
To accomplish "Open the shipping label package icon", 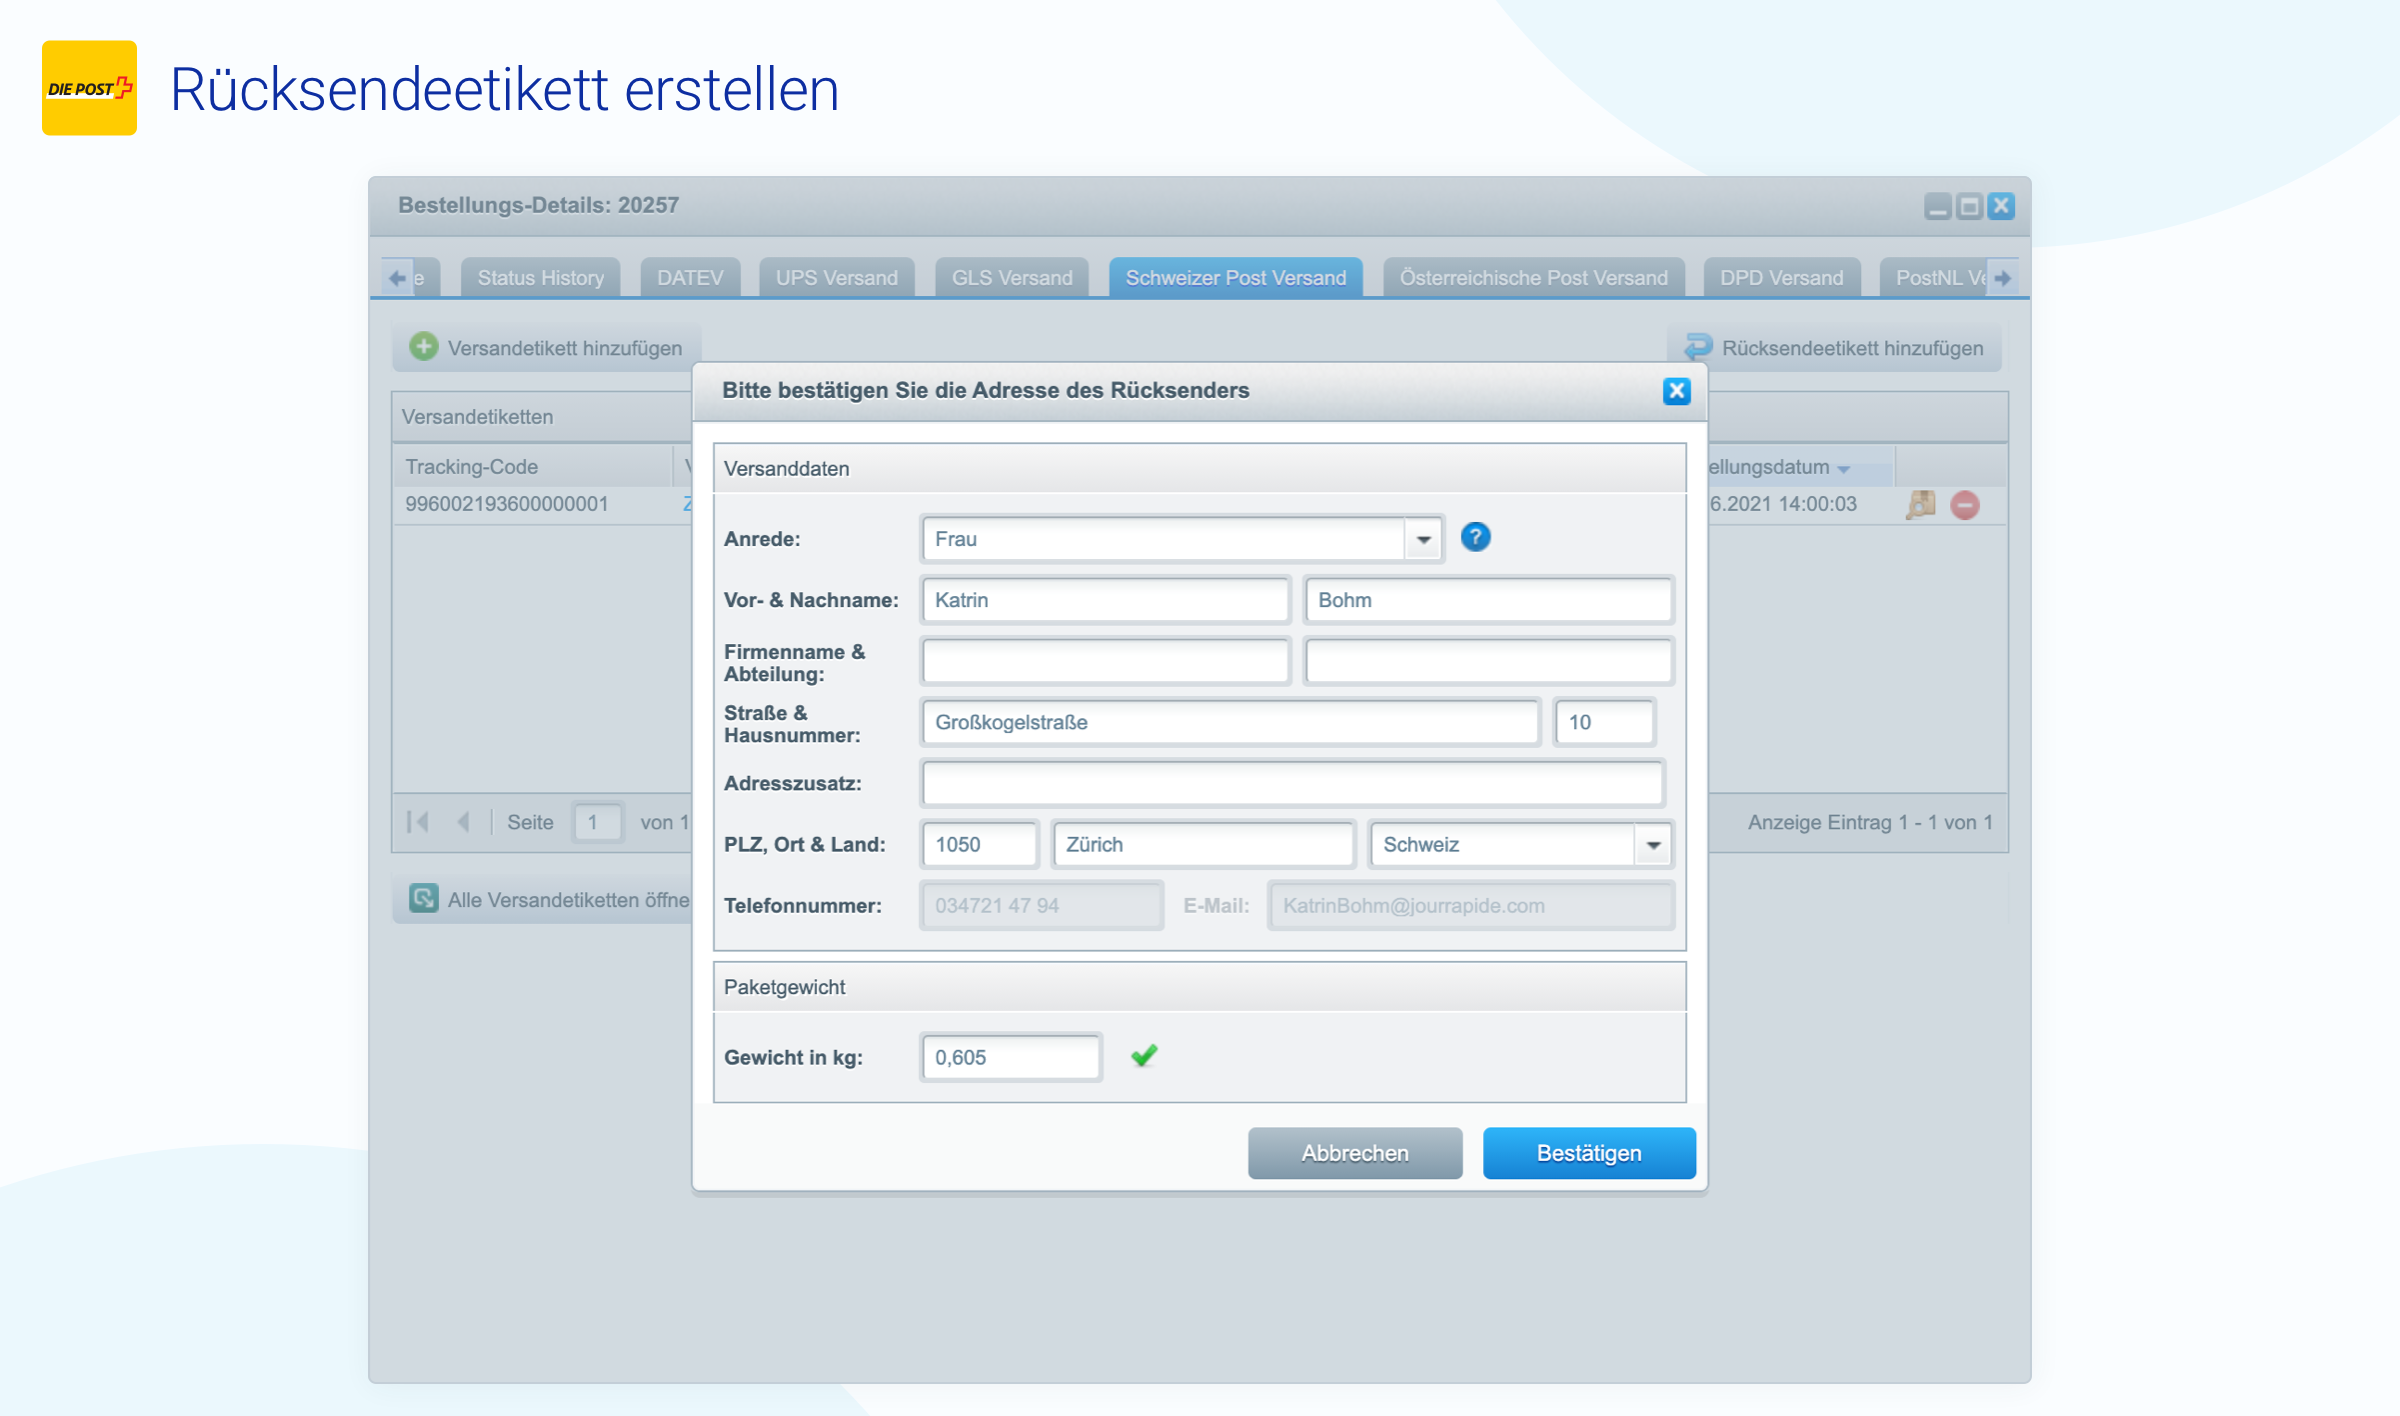I will [x=1921, y=504].
